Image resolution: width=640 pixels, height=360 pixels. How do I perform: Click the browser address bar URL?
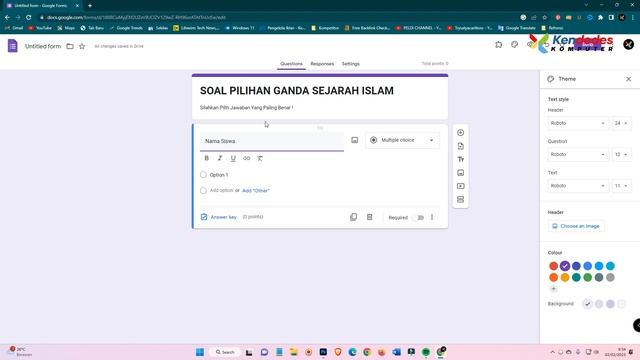point(136,18)
